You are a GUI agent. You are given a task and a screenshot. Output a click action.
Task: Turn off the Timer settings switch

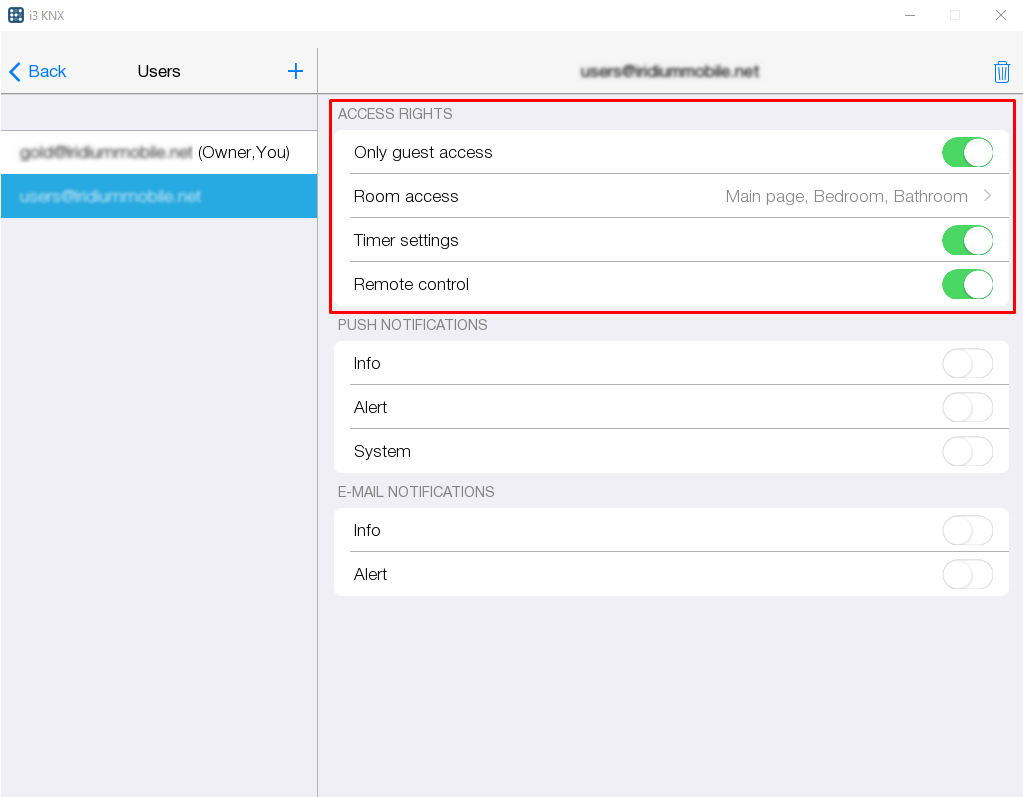(967, 241)
